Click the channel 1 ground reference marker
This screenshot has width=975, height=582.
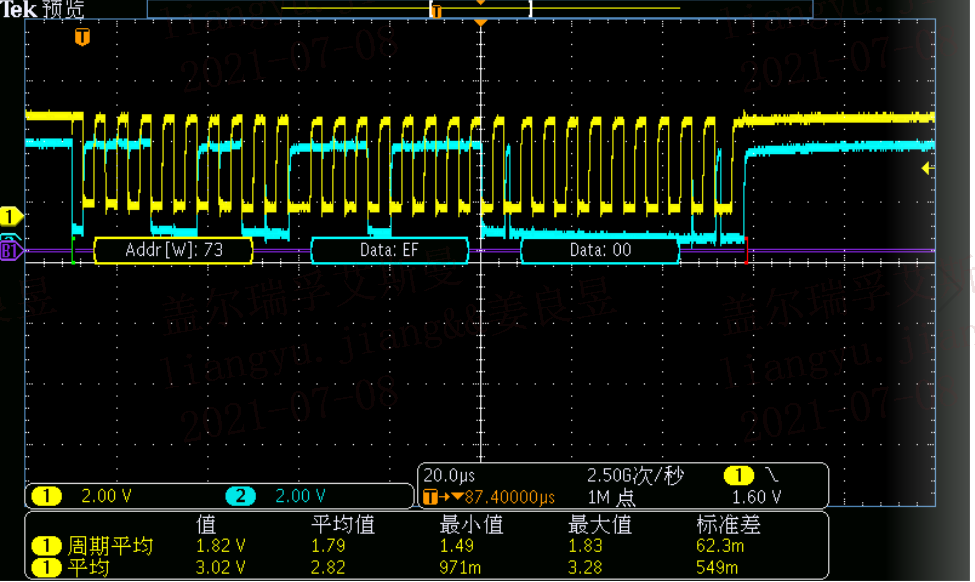(11, 216)
